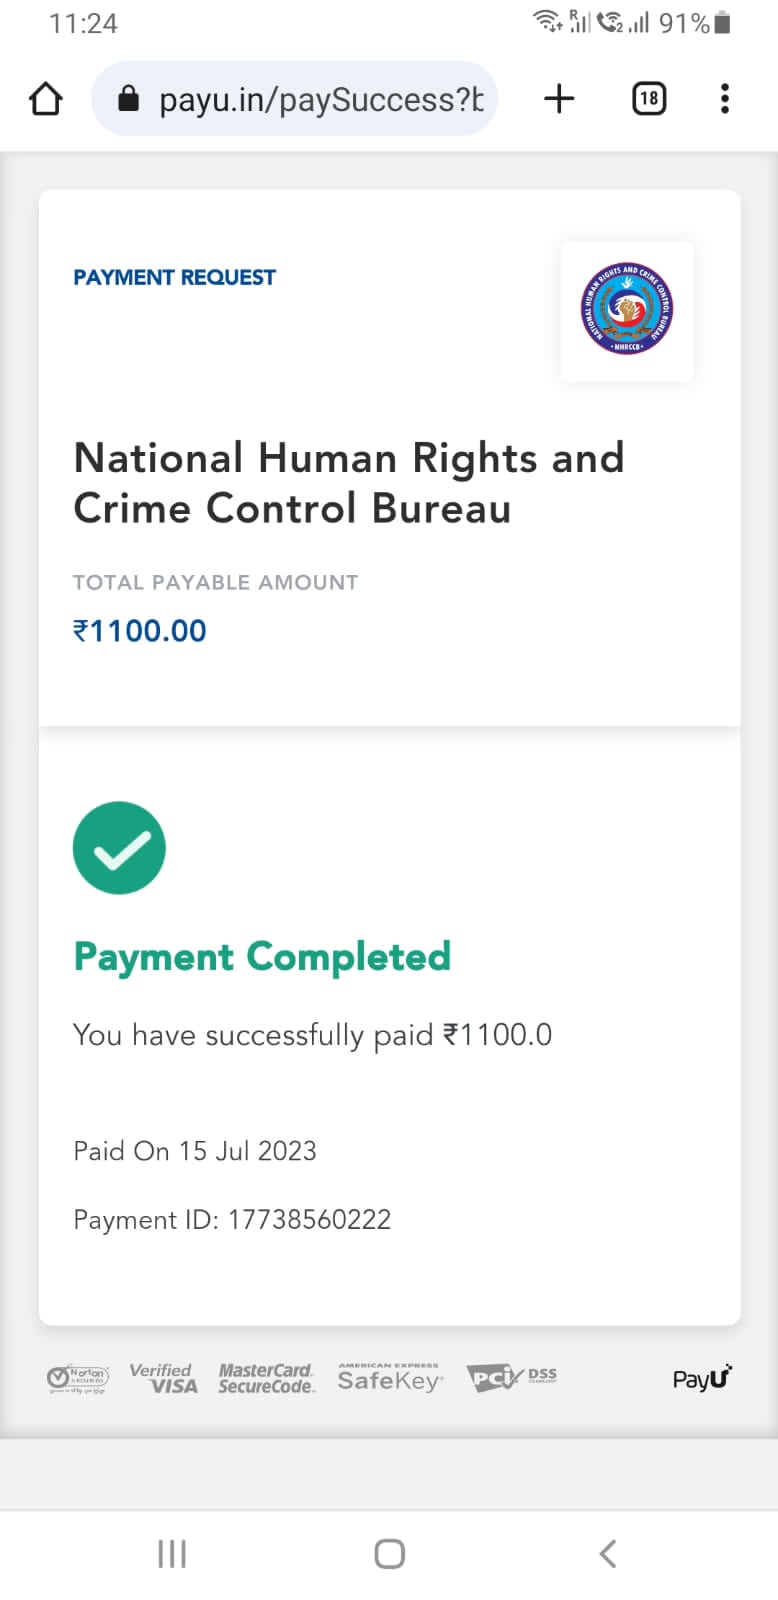Tap the PCI DSS compliance badge
778x1600 pixels.
pyautogui.click(x=511, y=1378)
